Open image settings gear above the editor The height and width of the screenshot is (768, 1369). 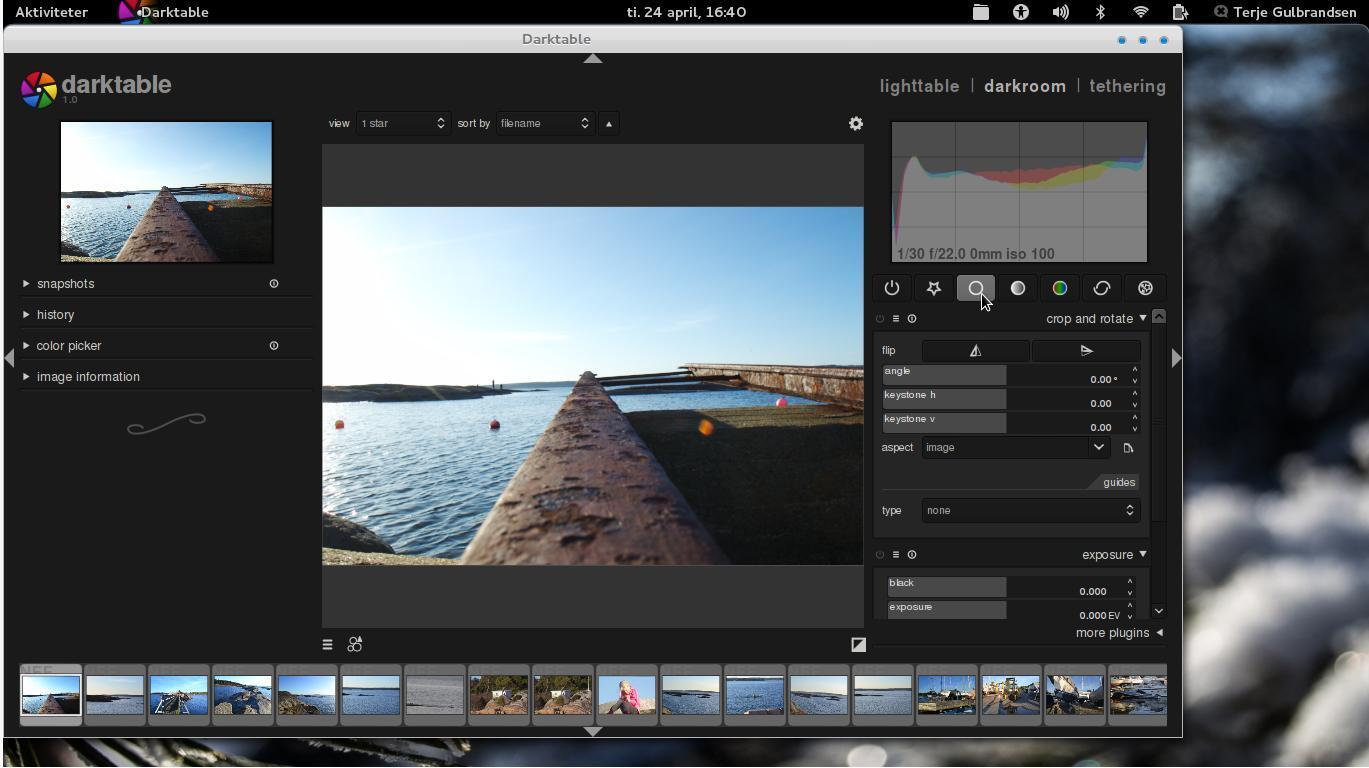pyautogui.click(x=855, y=123)
